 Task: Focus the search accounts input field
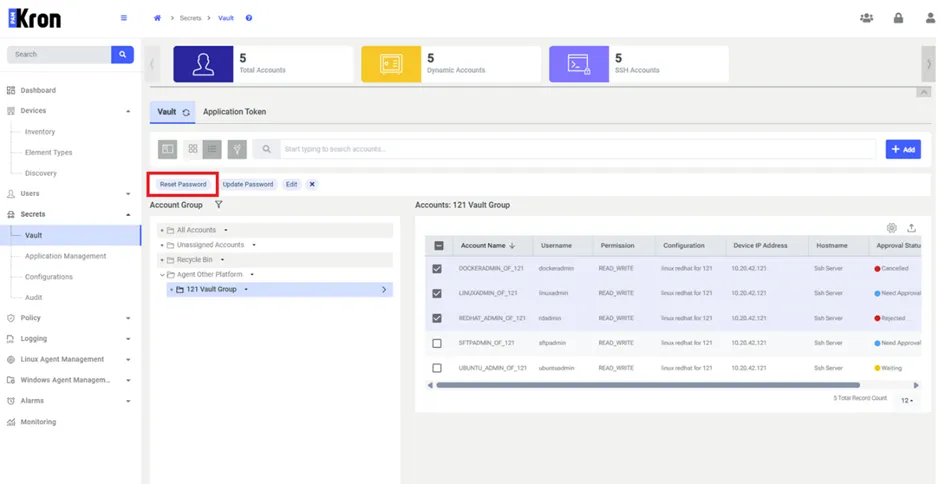click(x=577, y=149)
